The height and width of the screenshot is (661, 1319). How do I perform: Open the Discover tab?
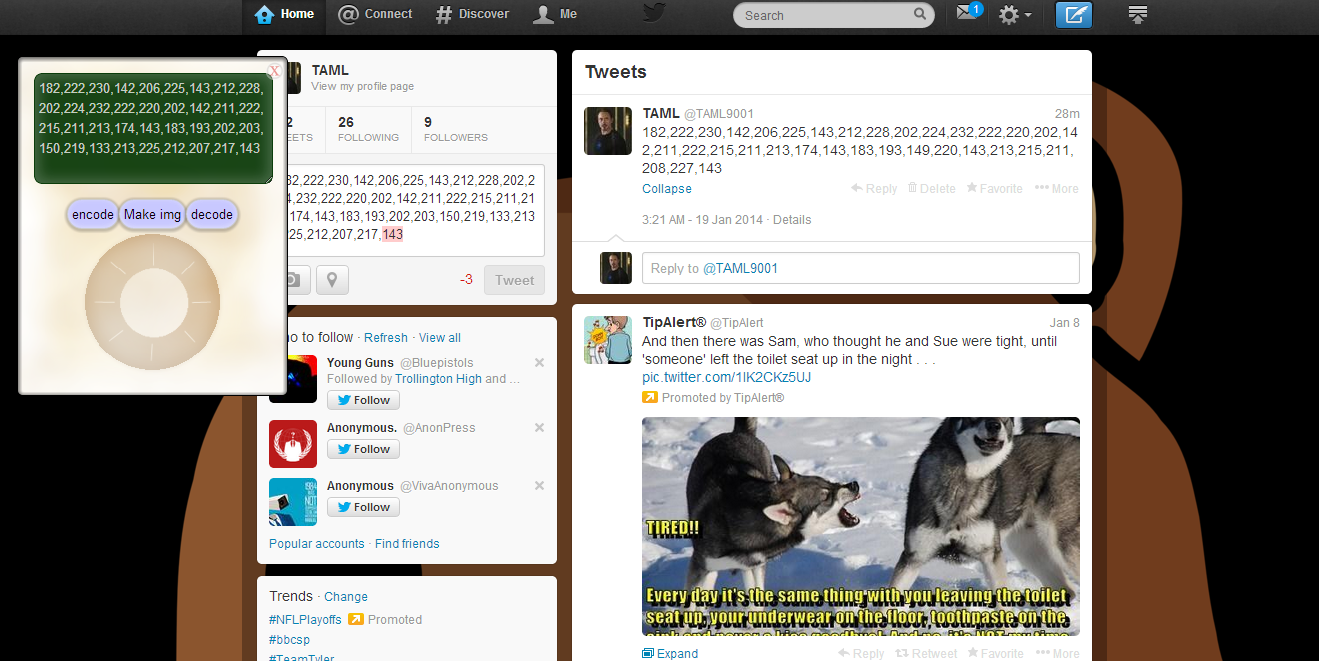tap(473, 14)
